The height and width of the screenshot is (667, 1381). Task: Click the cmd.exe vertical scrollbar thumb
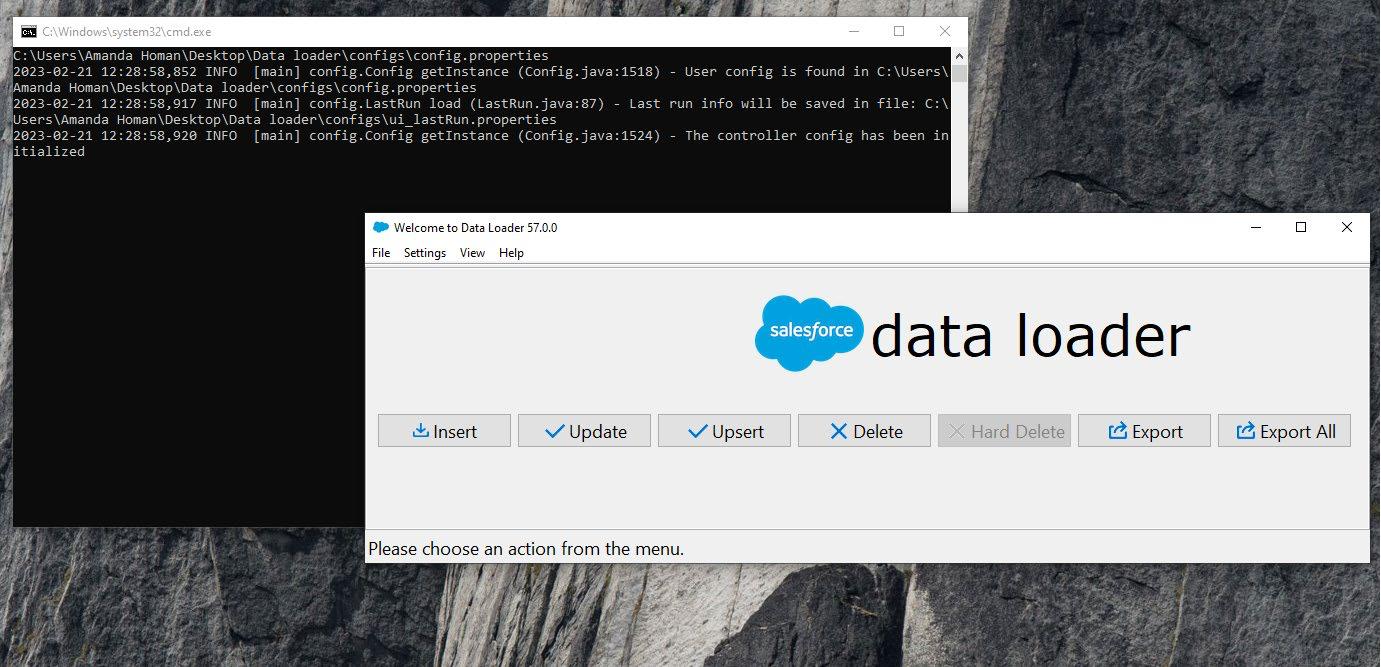(958, 74)
